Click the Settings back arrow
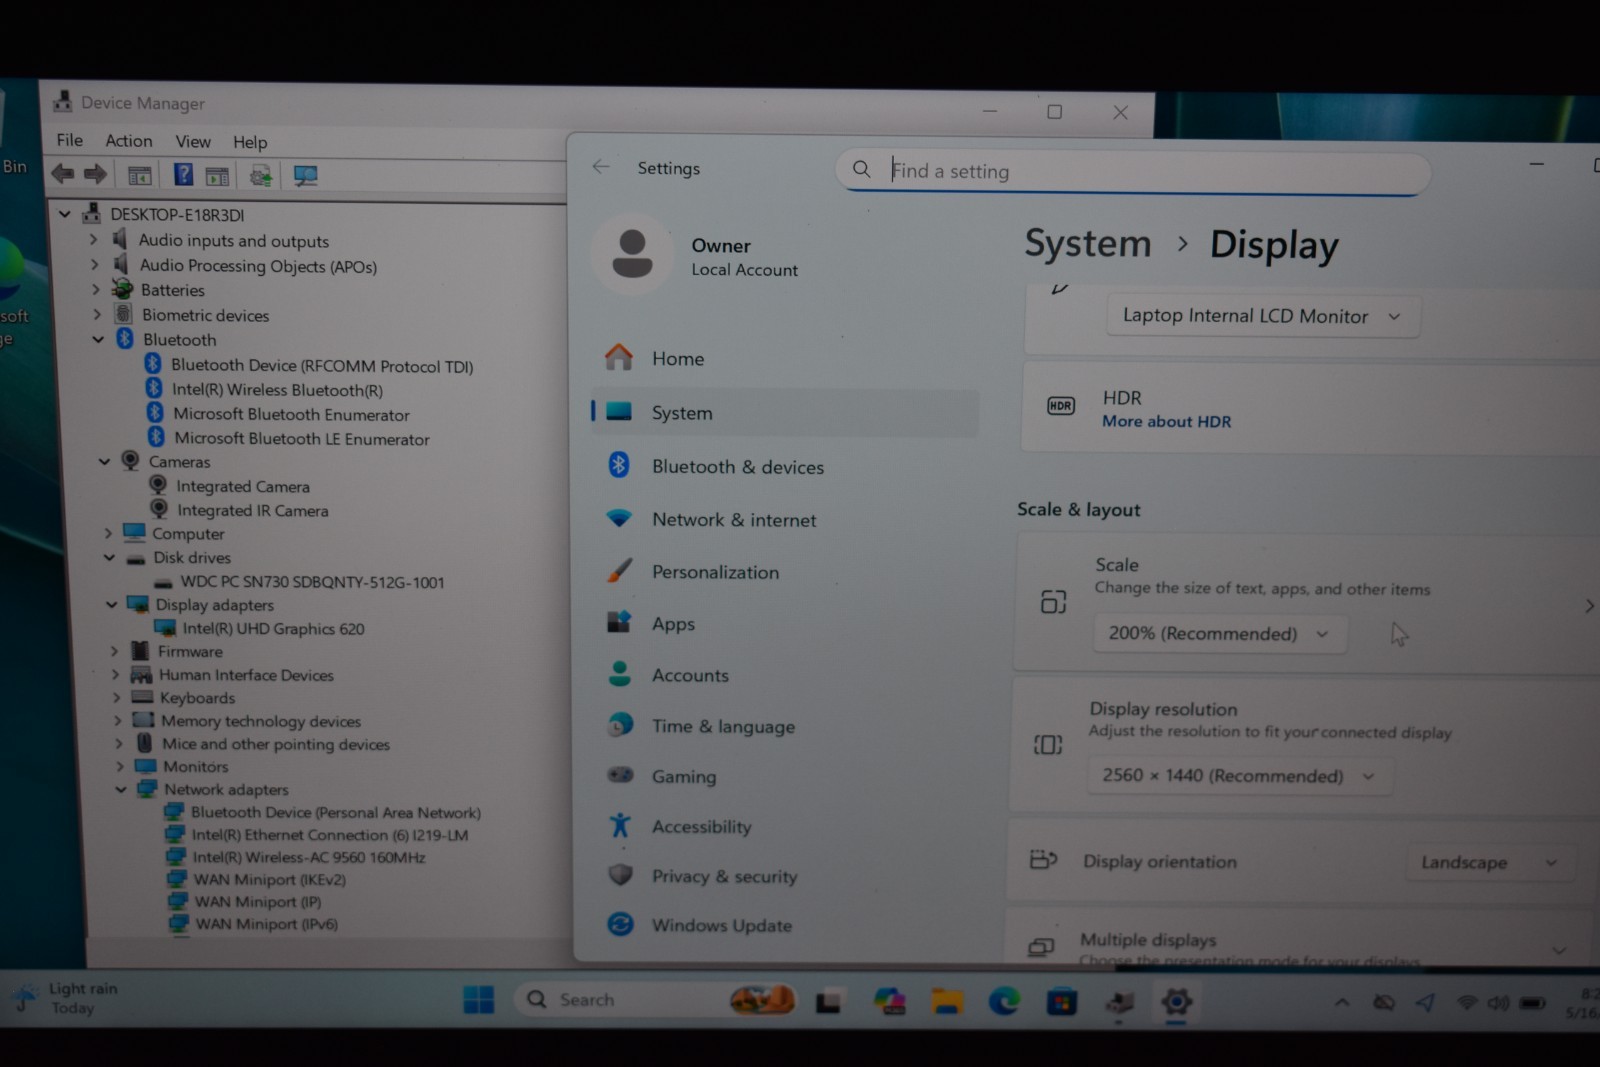1600x1067 pixels. click(x=600, y=167)
